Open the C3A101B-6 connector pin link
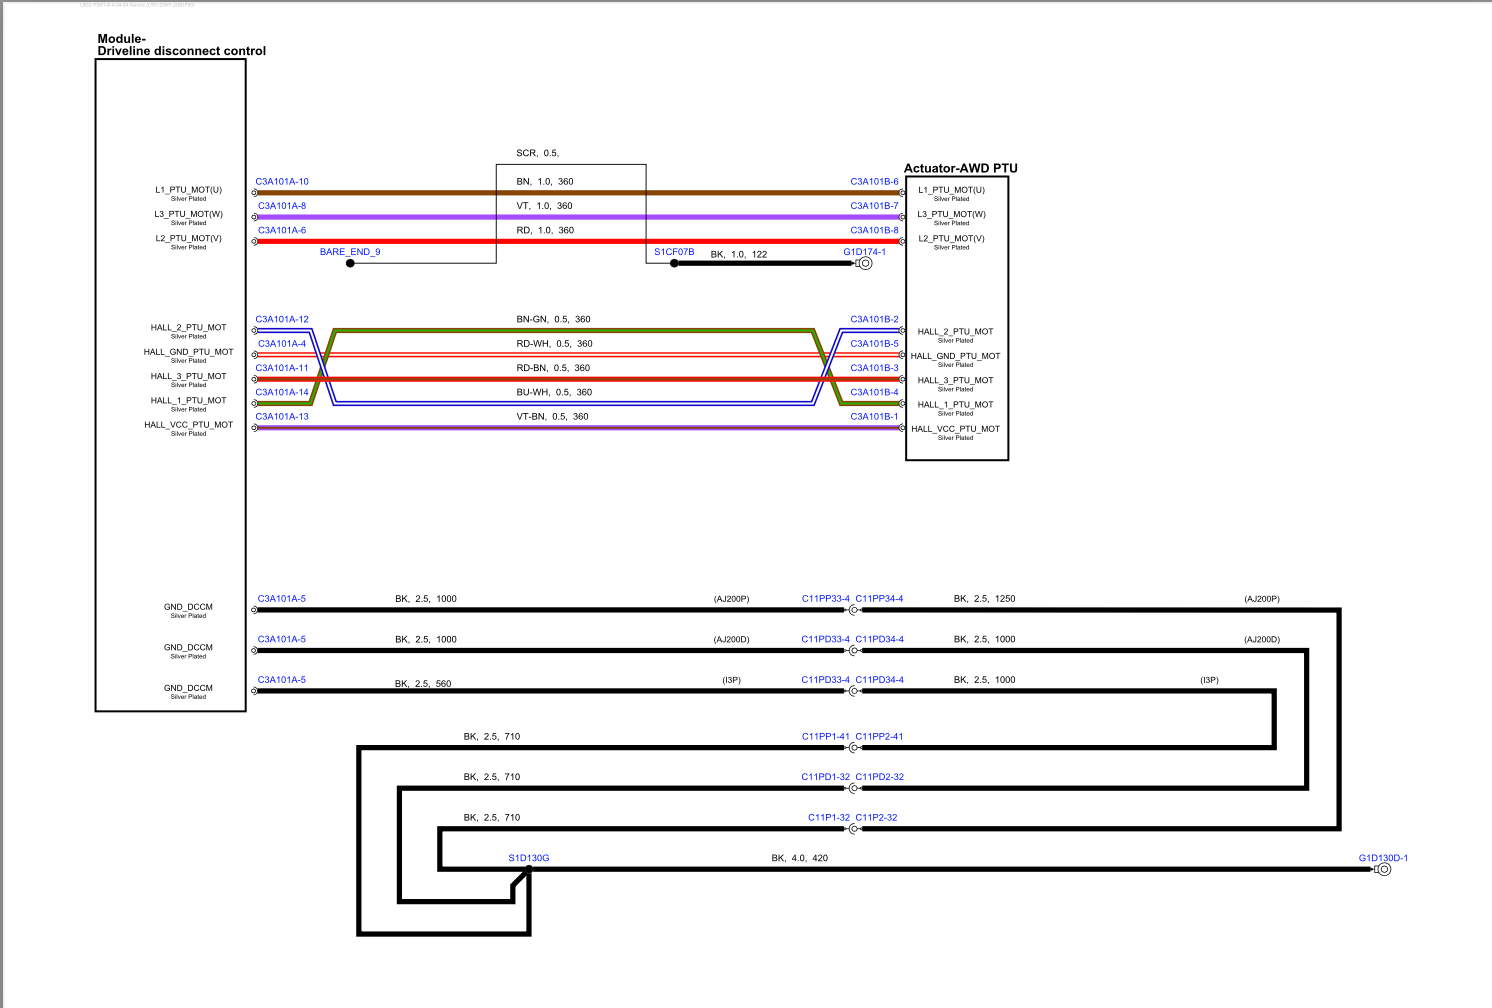This screenshot has width=1492, height=1008. 874,182
